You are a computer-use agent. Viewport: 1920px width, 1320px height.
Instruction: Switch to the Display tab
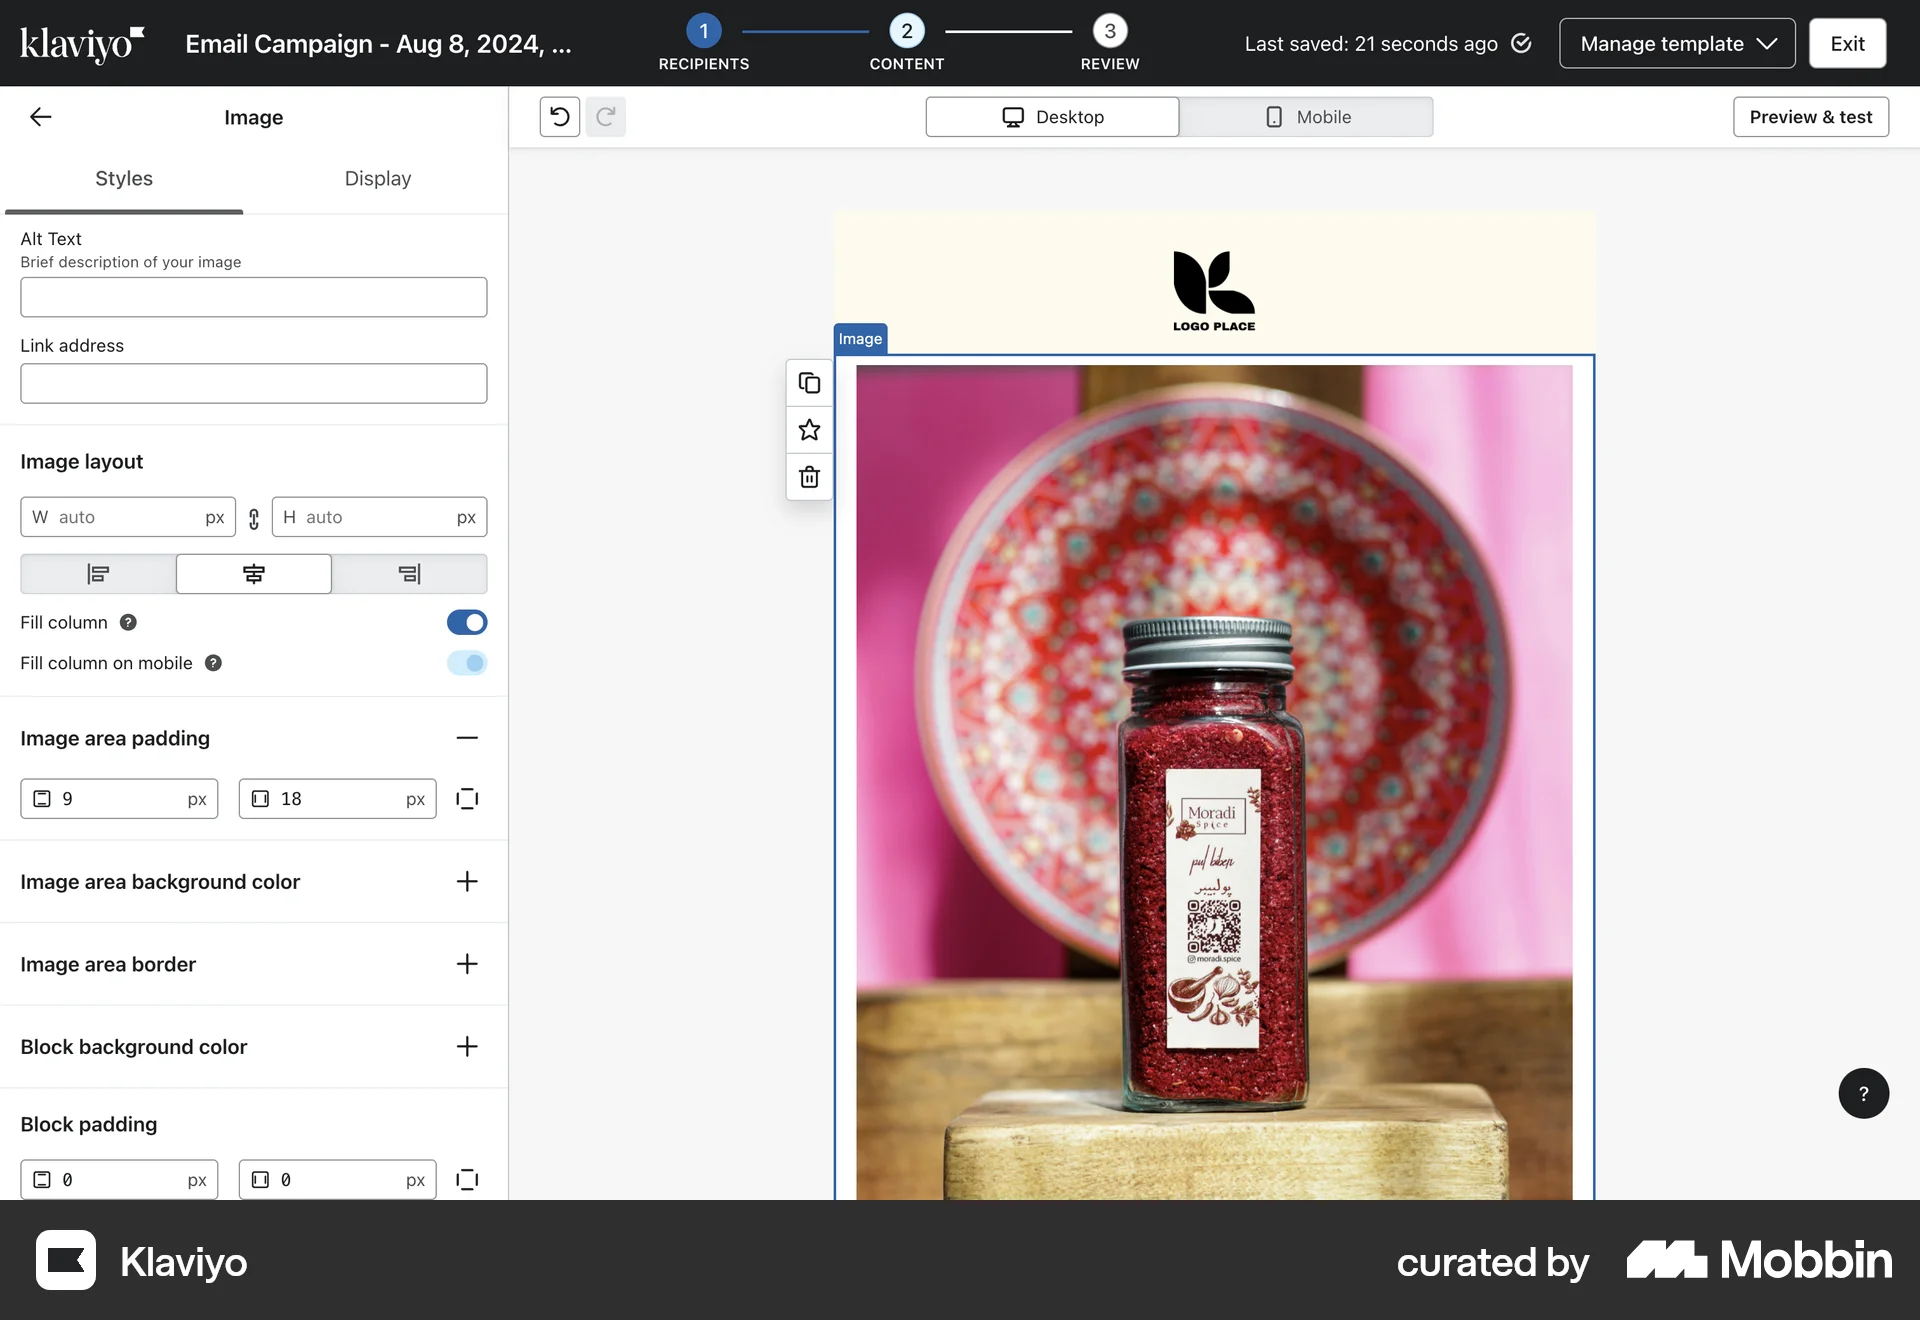[x=377, y=179]
